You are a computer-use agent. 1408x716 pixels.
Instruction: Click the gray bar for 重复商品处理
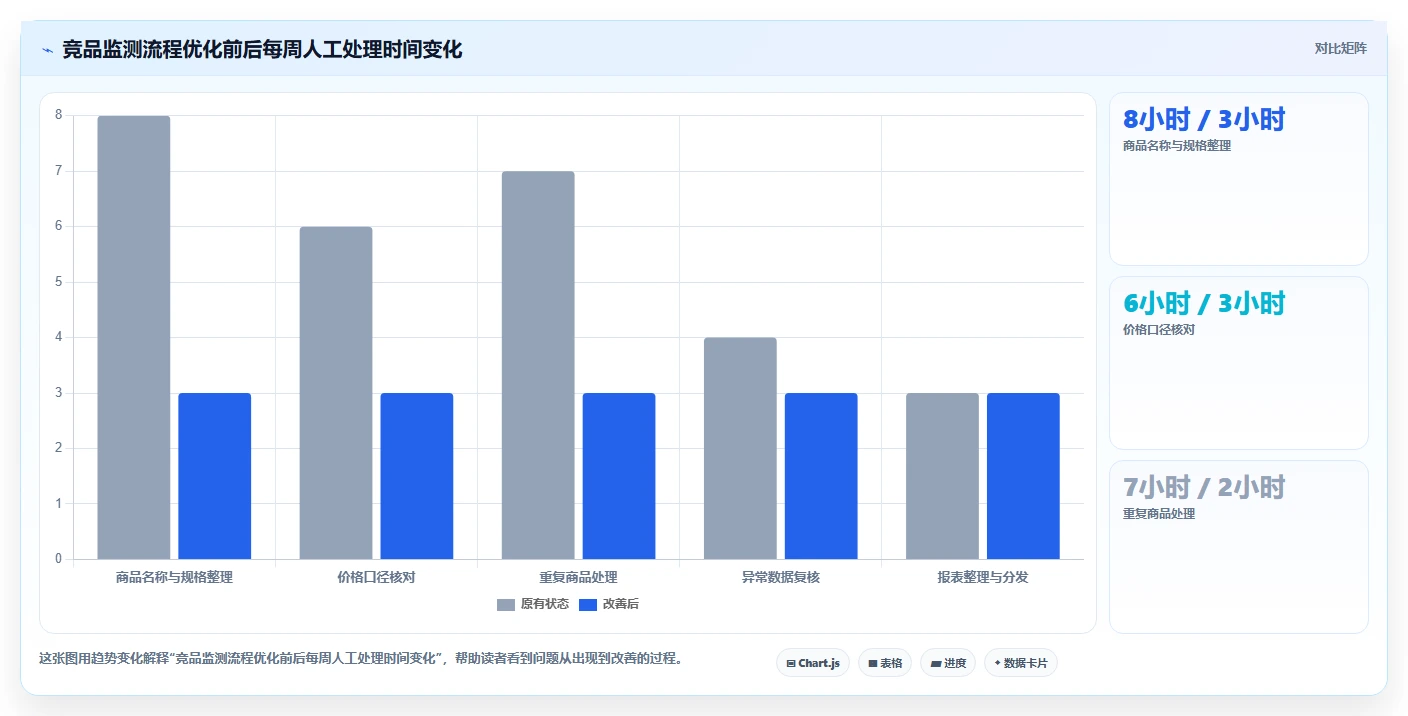[538, 365]
